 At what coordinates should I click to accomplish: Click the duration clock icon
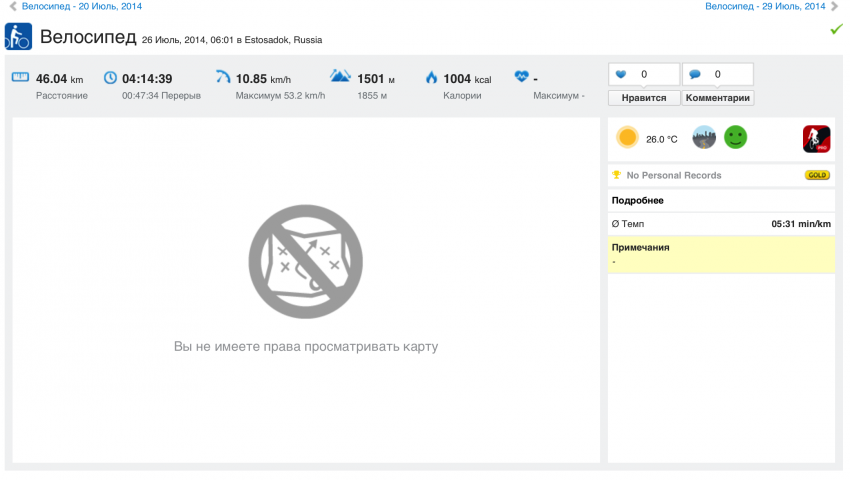coord(110,77)
